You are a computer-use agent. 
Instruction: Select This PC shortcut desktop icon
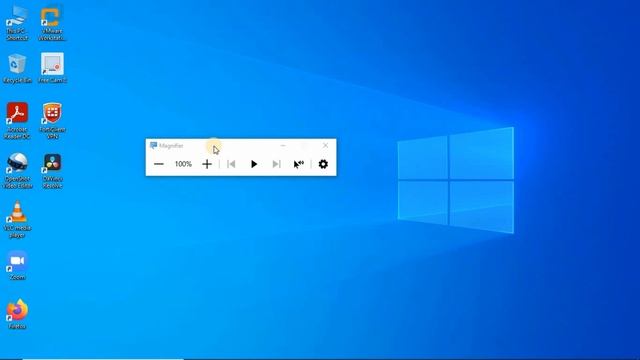pyautogui.click(x=17, y=23)
